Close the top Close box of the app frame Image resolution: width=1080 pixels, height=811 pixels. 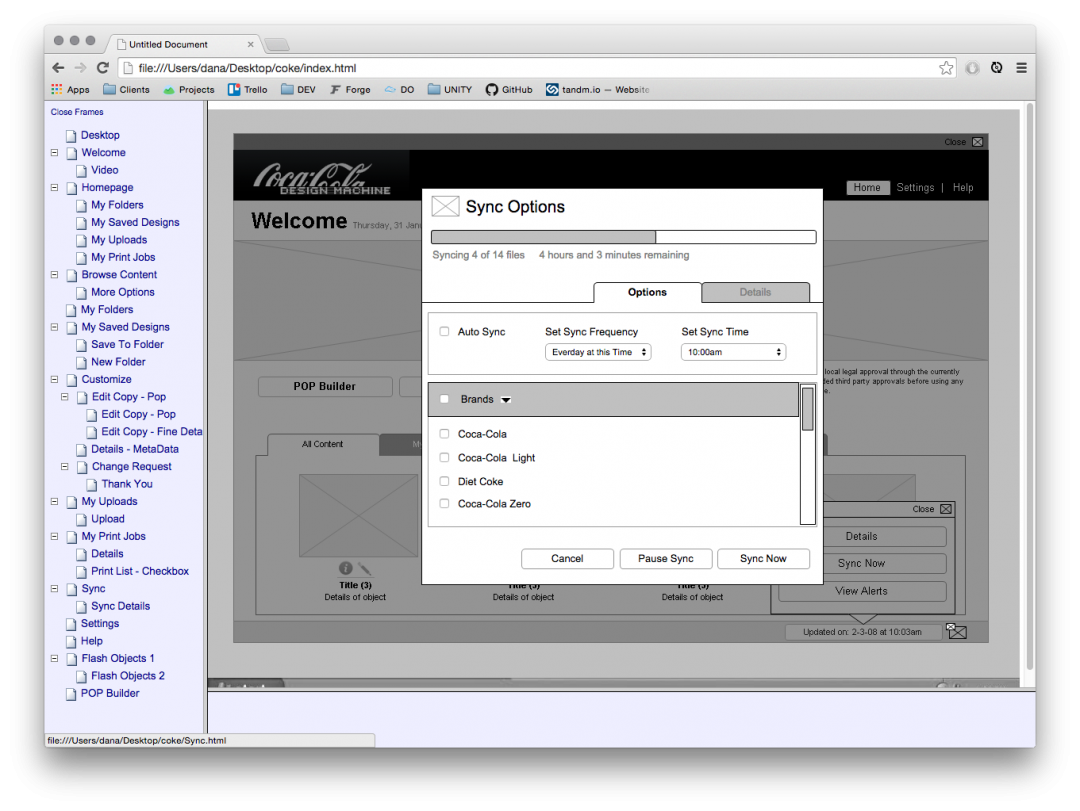coord(977,142)
